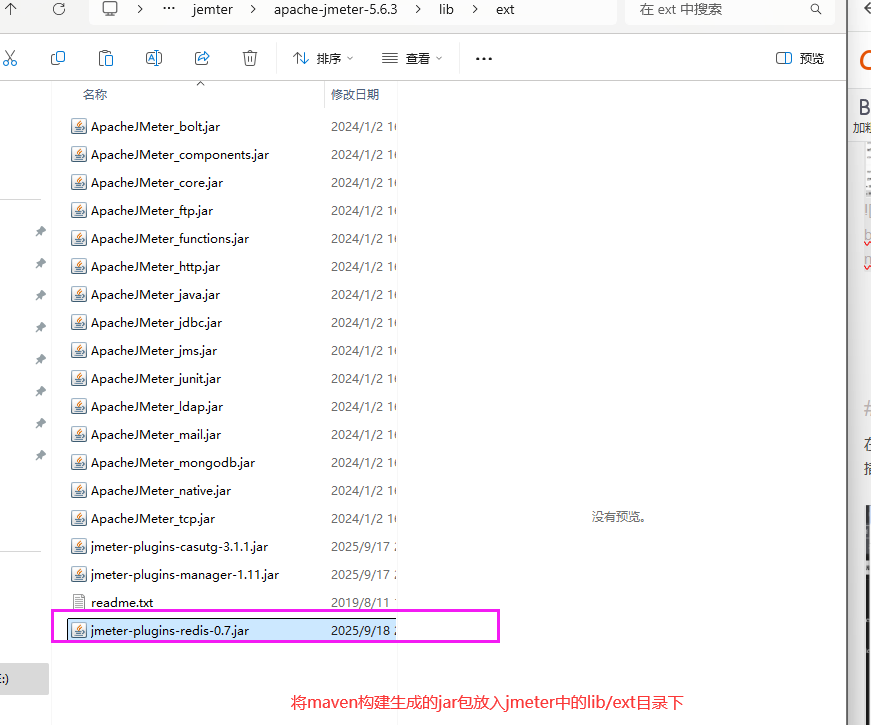Toggle the Preview (预览) pane button

click(x=799, y=58)
